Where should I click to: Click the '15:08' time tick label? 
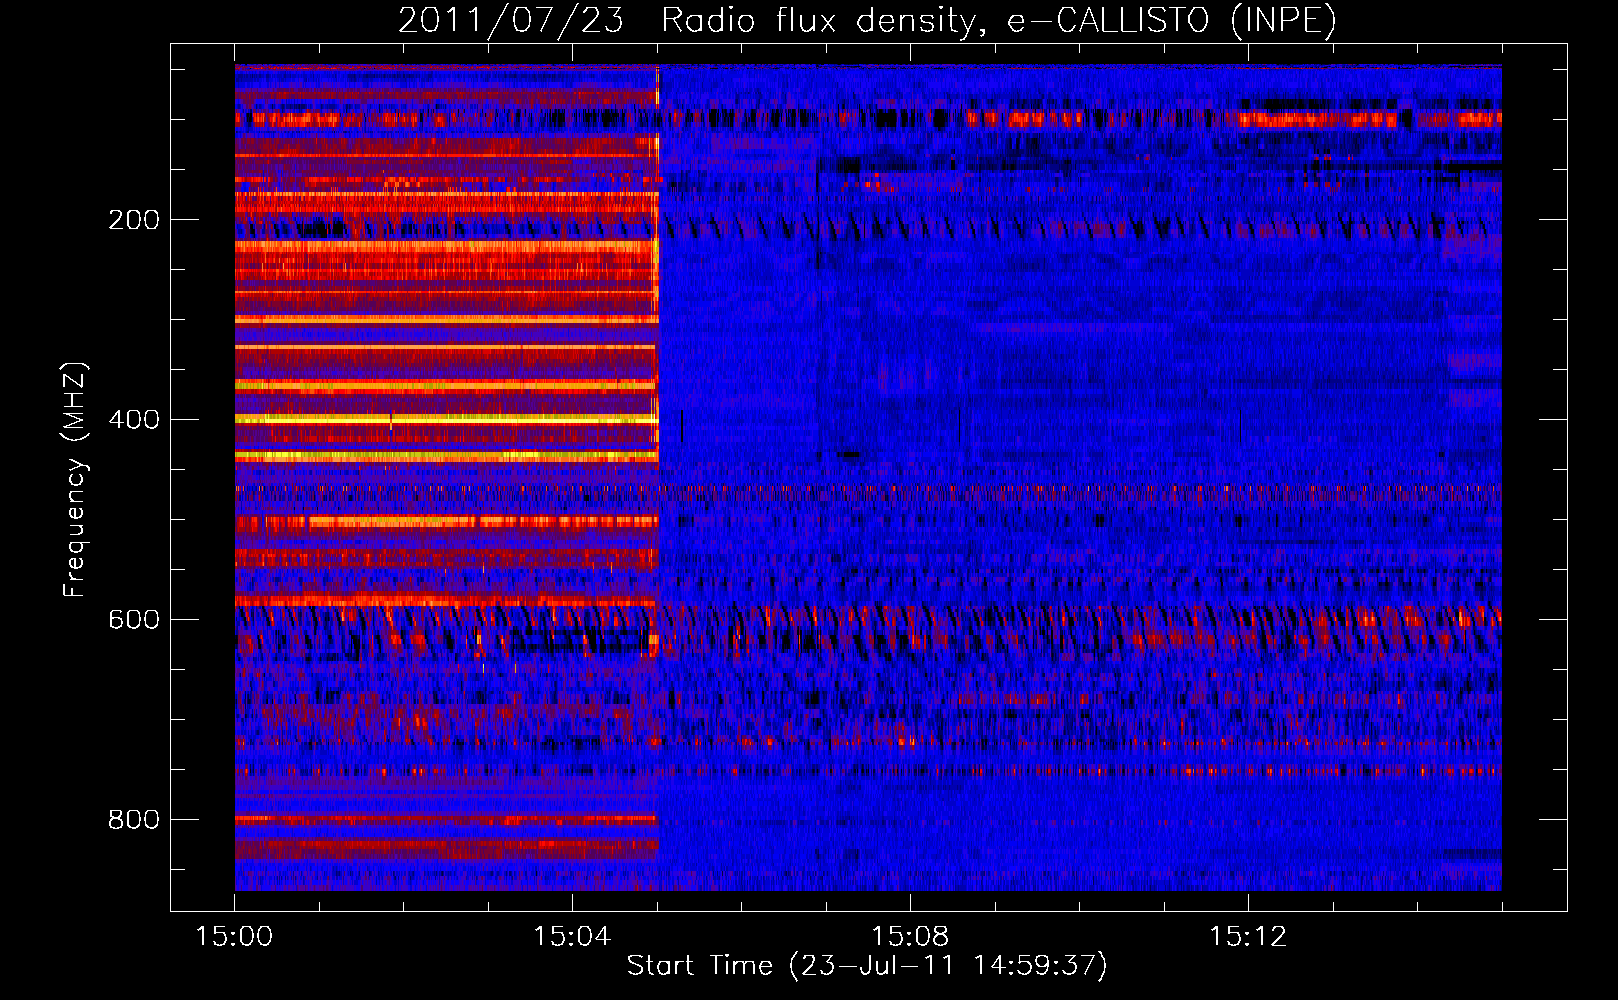[x=910, y=936]
